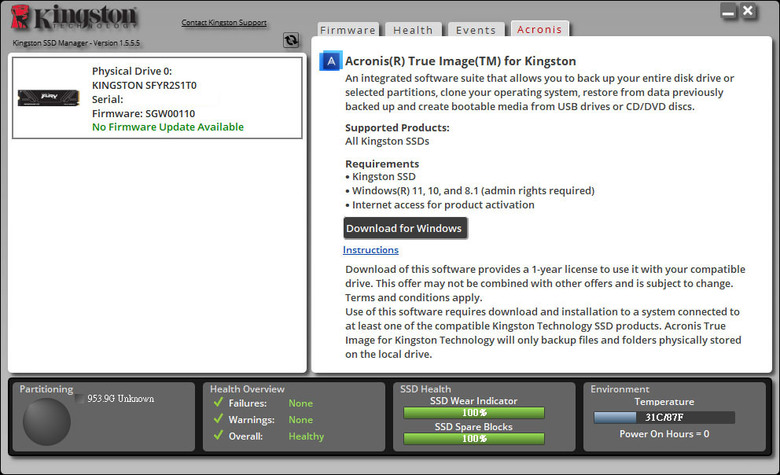Switch to the Firmware tab
The height and width of the screenshot is (475, 780).
point(348,30)
